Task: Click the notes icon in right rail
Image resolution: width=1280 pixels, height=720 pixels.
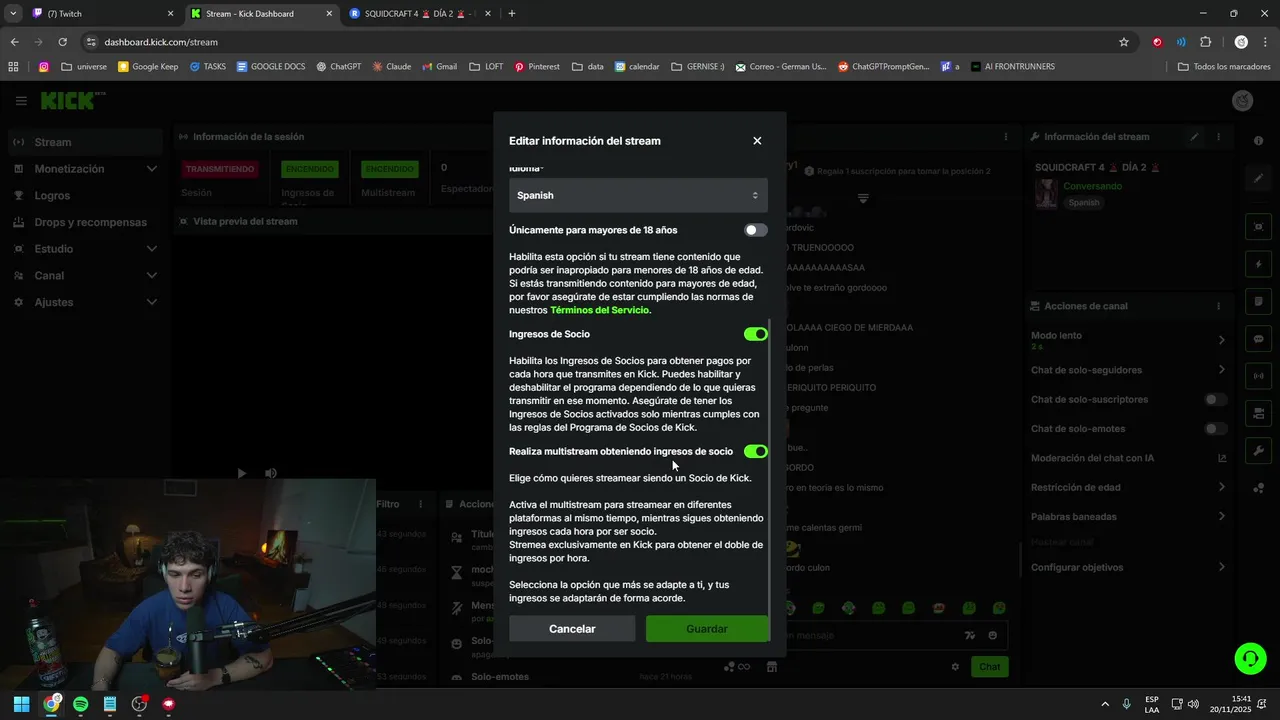Action: click(x=1259, y=301)
